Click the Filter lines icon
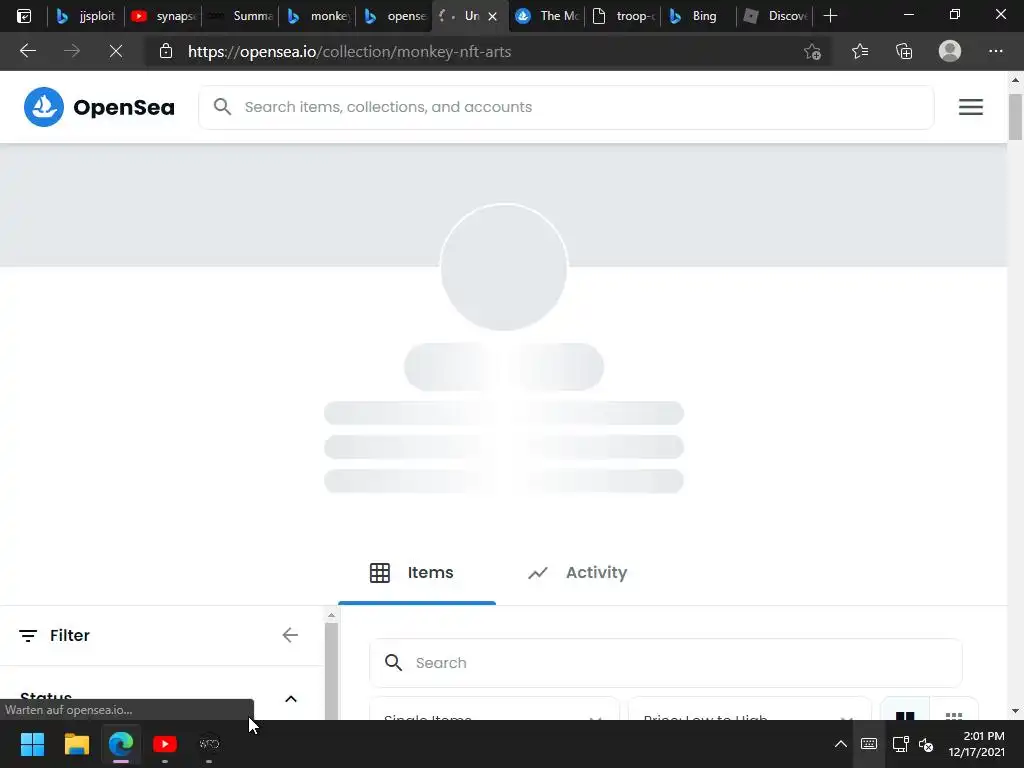This screenshot has height=768, width=1024. pyautogui.click(x=27, y=635)
